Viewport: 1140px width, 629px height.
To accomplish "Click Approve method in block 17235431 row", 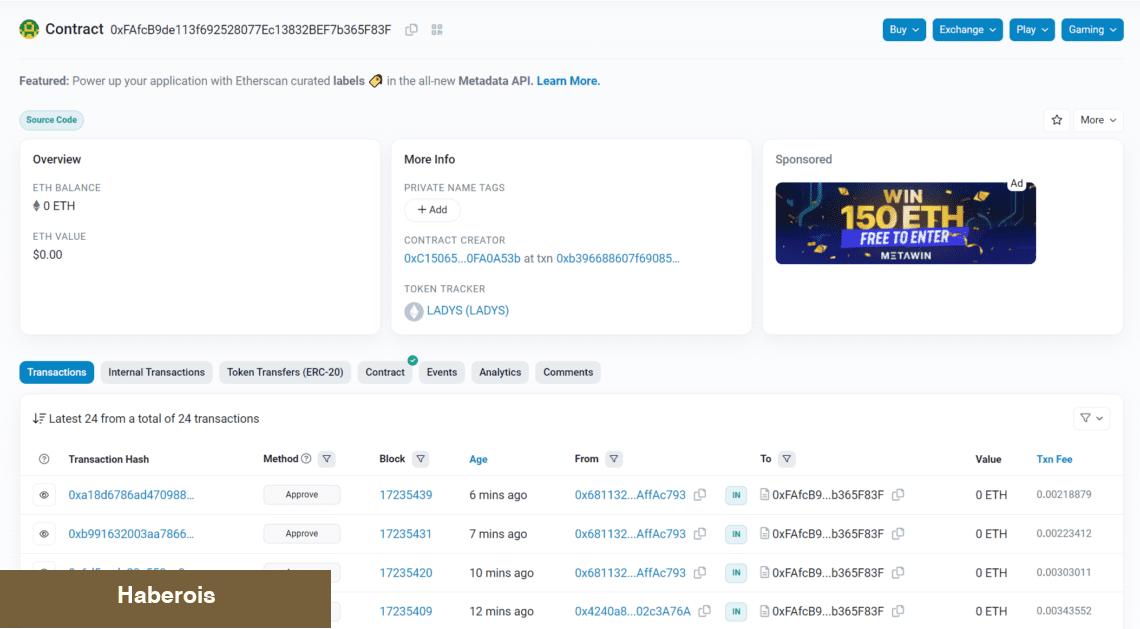I will point(302,534).
